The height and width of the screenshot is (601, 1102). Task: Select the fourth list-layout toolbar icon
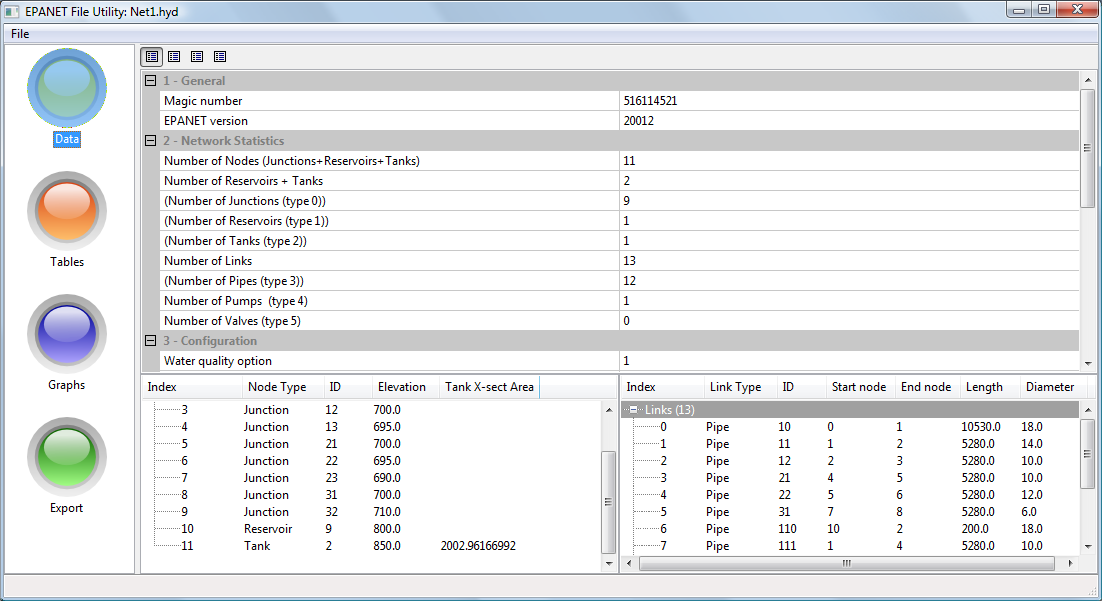[220, 56]
